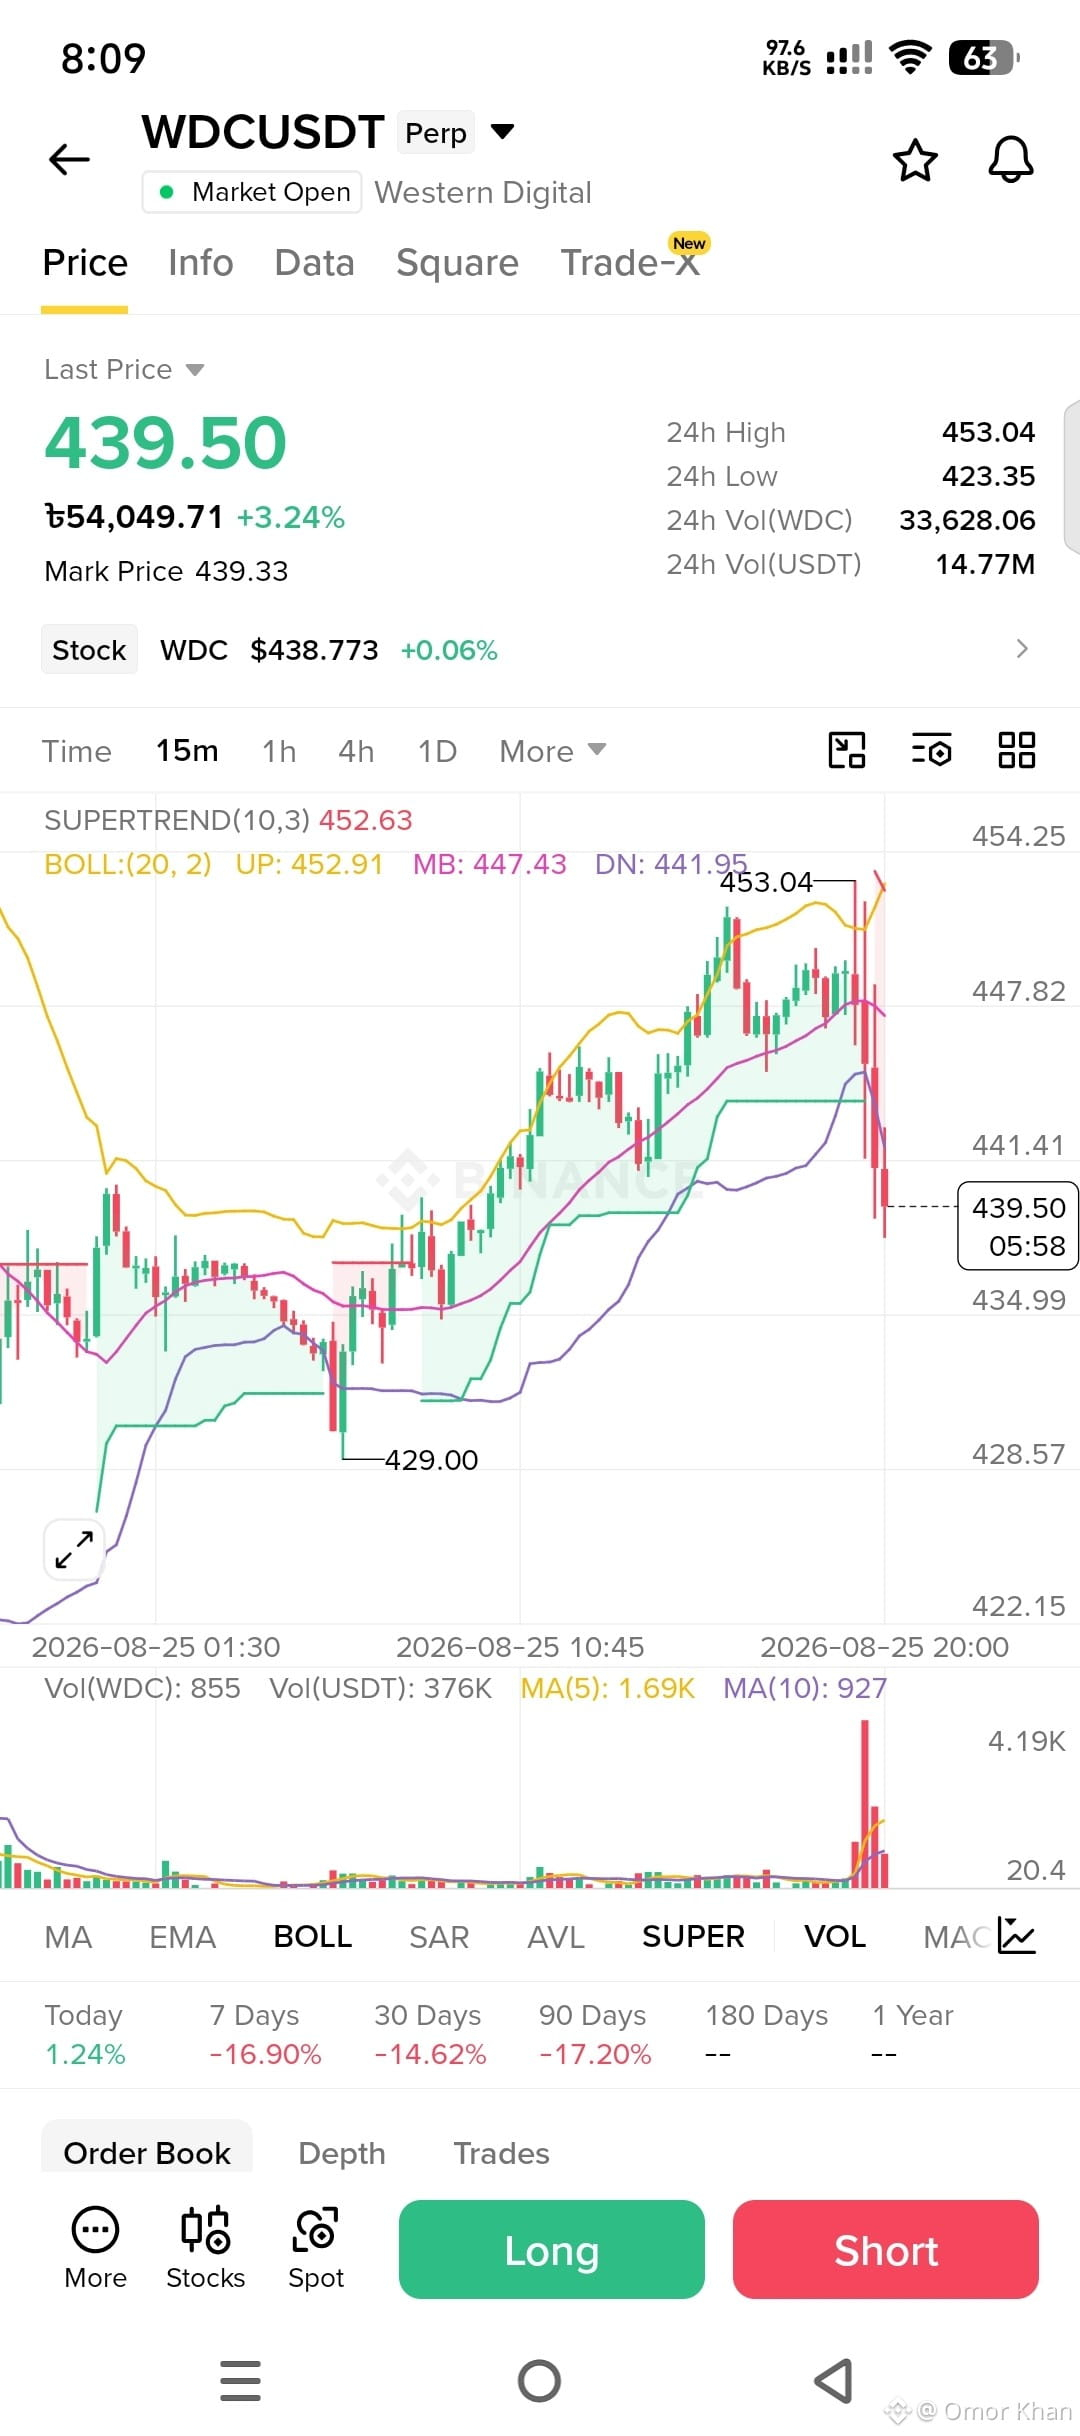Tap the green Long button
This screenshot has width=1080, height=2436.
point(552,2250)
